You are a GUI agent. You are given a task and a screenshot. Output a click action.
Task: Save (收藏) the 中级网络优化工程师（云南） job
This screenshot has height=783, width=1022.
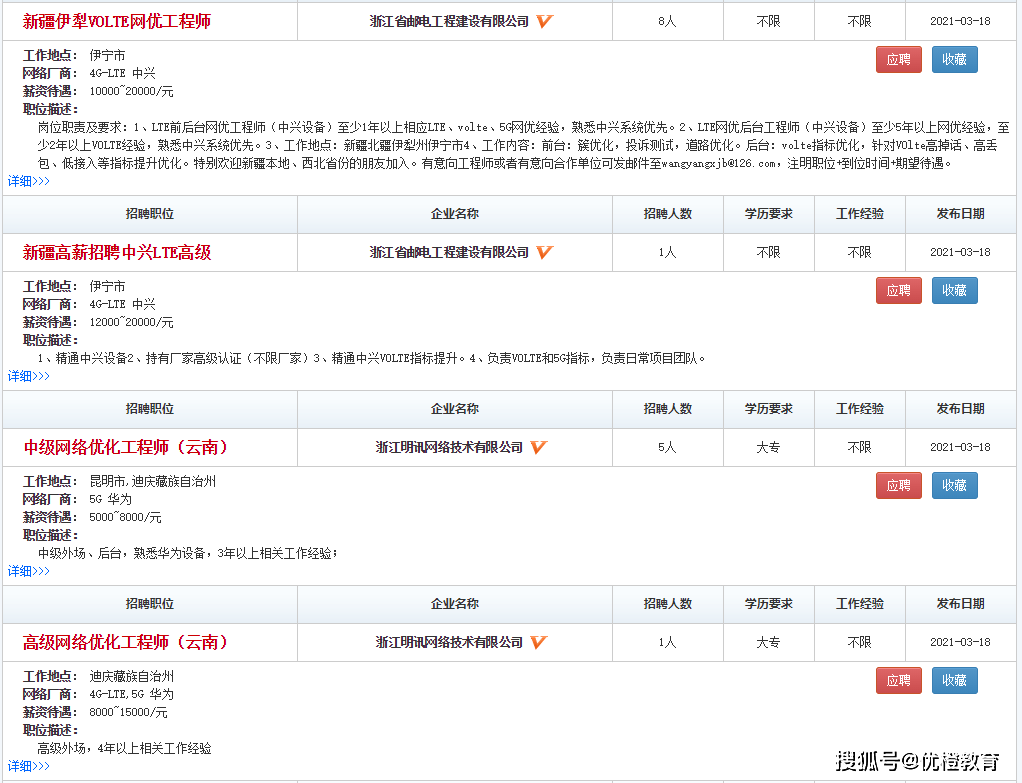point(955,485)
